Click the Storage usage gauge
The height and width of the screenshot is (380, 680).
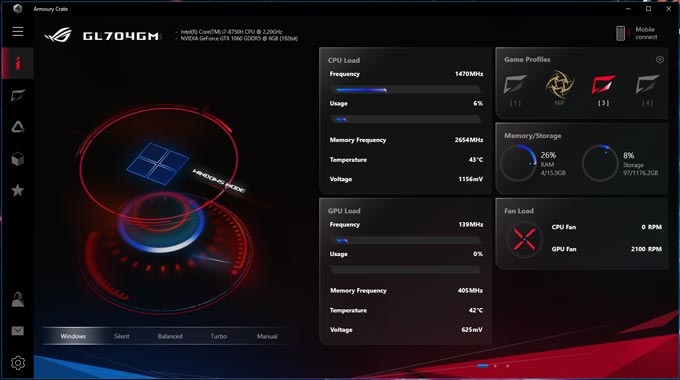pos(600,163)
